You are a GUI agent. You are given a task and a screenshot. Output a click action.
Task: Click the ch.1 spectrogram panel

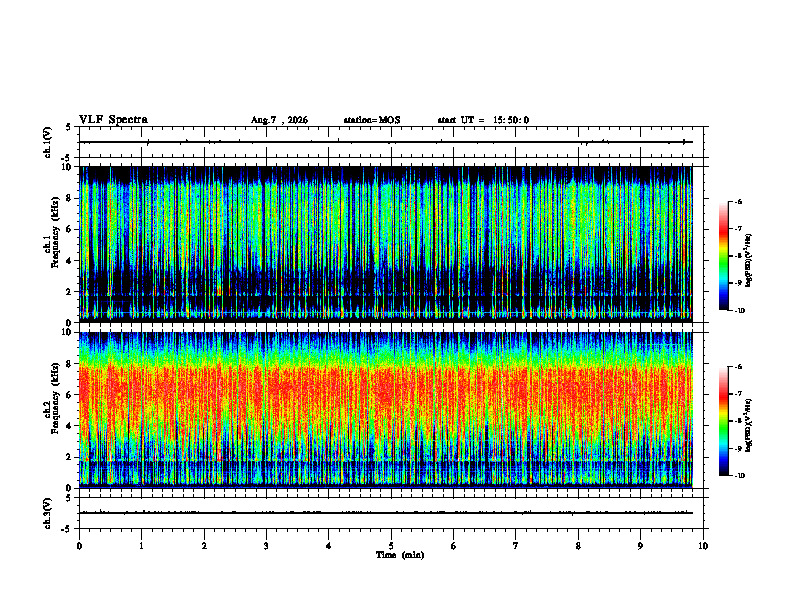pyautogui.click(x=386, y=244)
